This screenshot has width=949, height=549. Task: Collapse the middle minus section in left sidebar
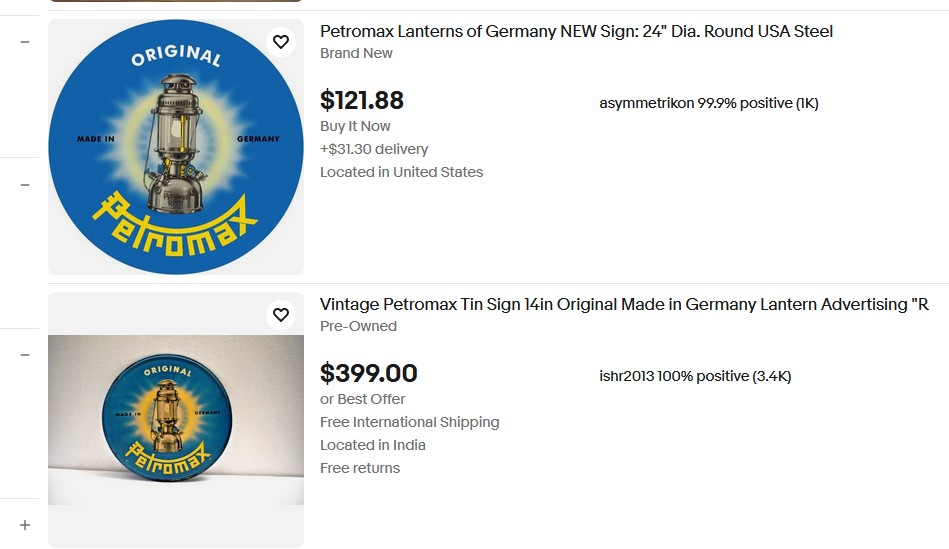[x=25, y=185]
